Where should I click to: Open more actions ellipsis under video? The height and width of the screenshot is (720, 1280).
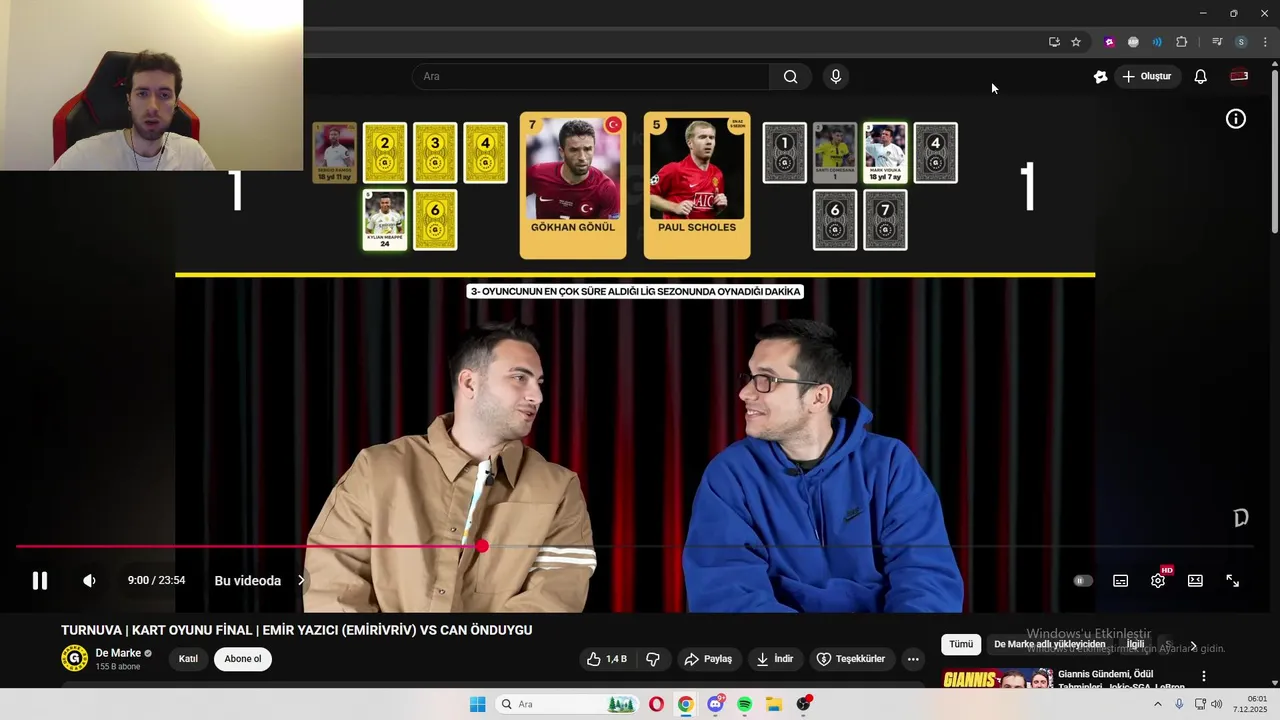click(913, 659)
